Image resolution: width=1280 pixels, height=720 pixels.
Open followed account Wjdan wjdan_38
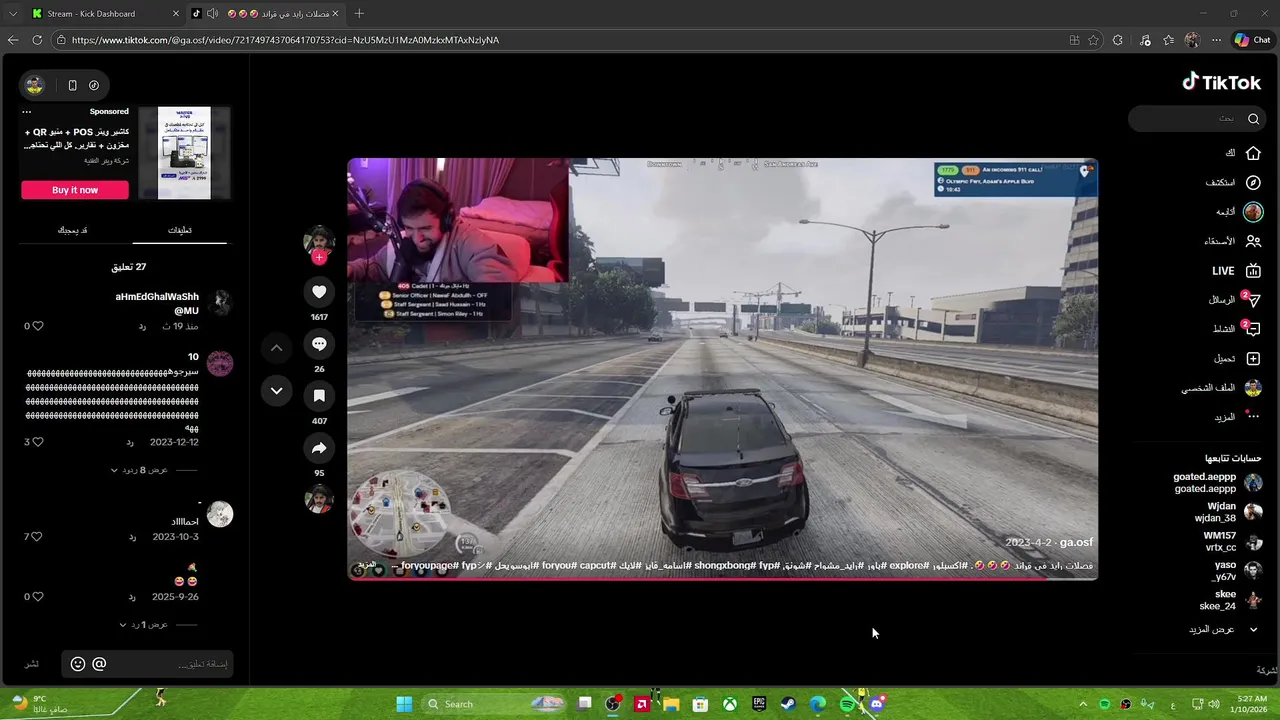point(1228,512)
